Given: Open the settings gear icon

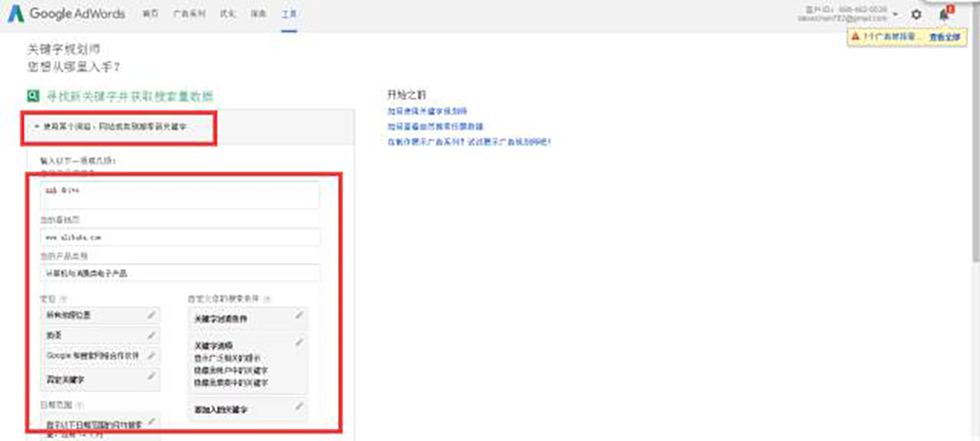Looking at the screenshot, I should [x=916, y=15].
